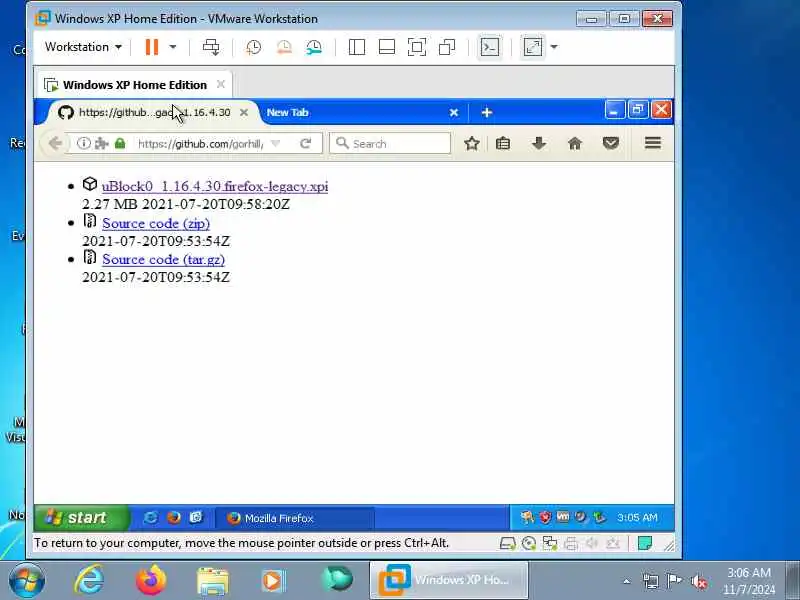Click the stretch guest display icon

533,47
